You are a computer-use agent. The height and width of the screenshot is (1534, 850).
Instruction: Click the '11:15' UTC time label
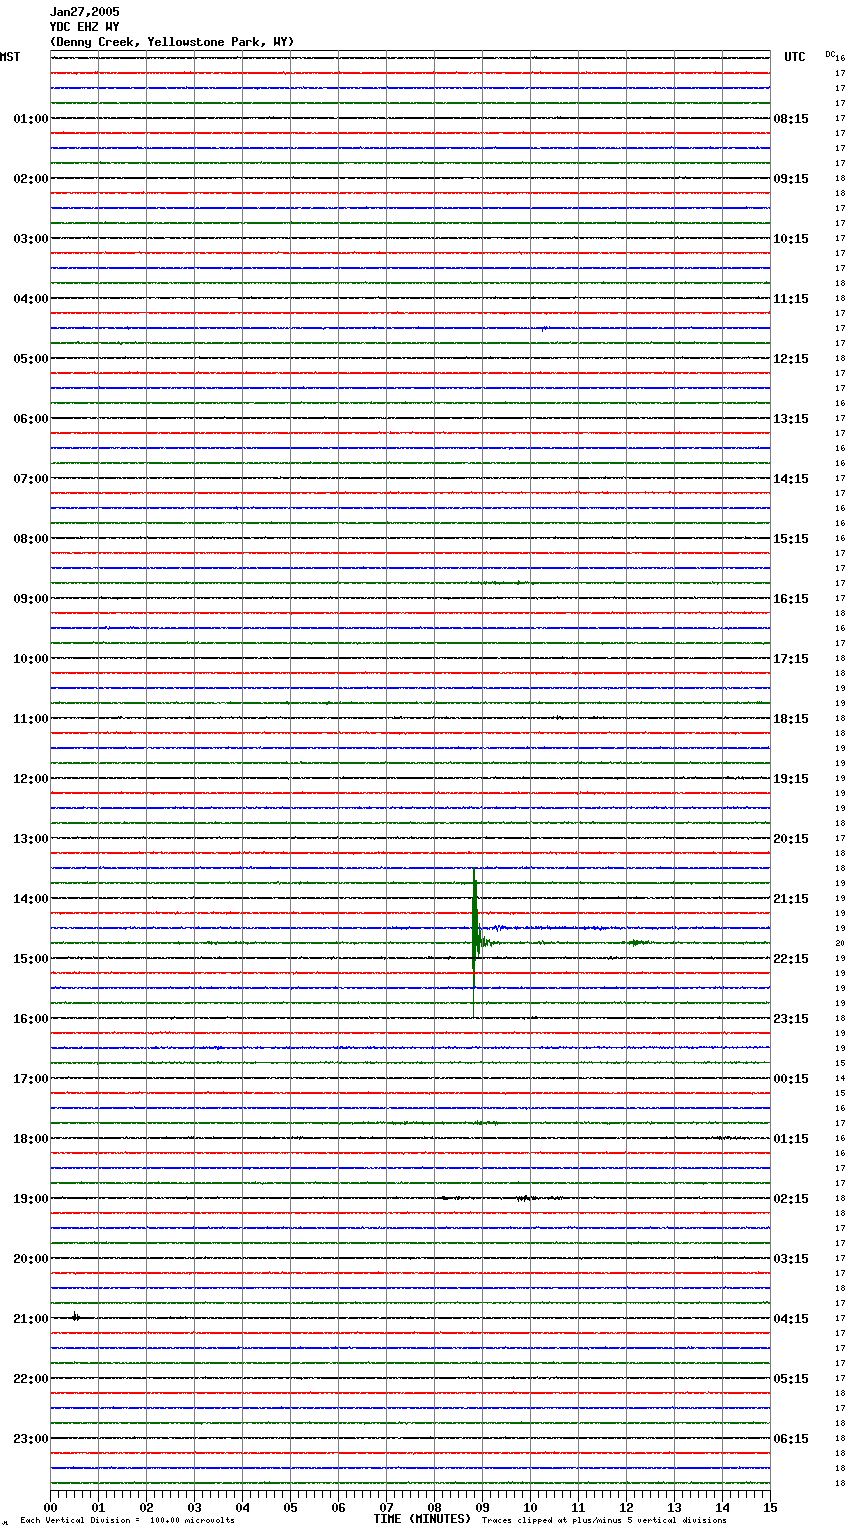click(791, 299)
